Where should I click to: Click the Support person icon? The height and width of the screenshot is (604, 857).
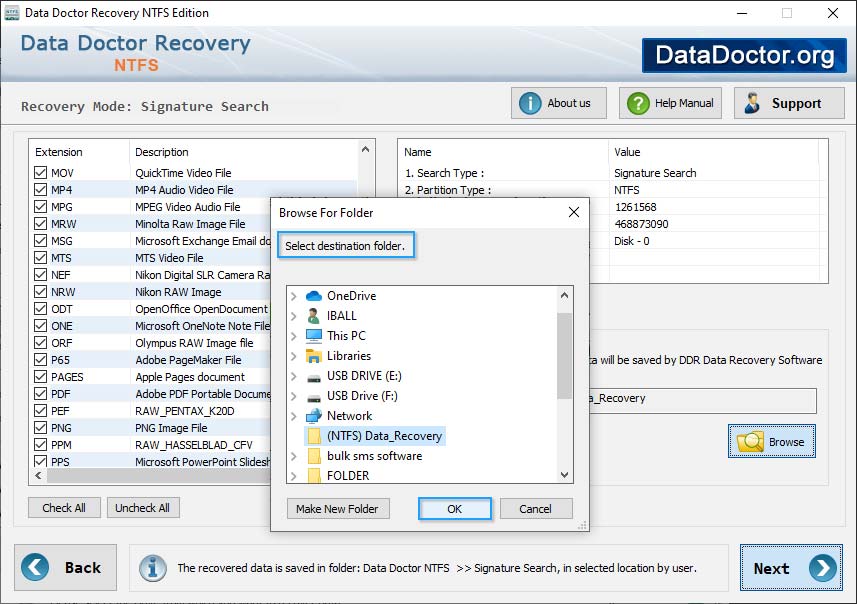point(752,103)
